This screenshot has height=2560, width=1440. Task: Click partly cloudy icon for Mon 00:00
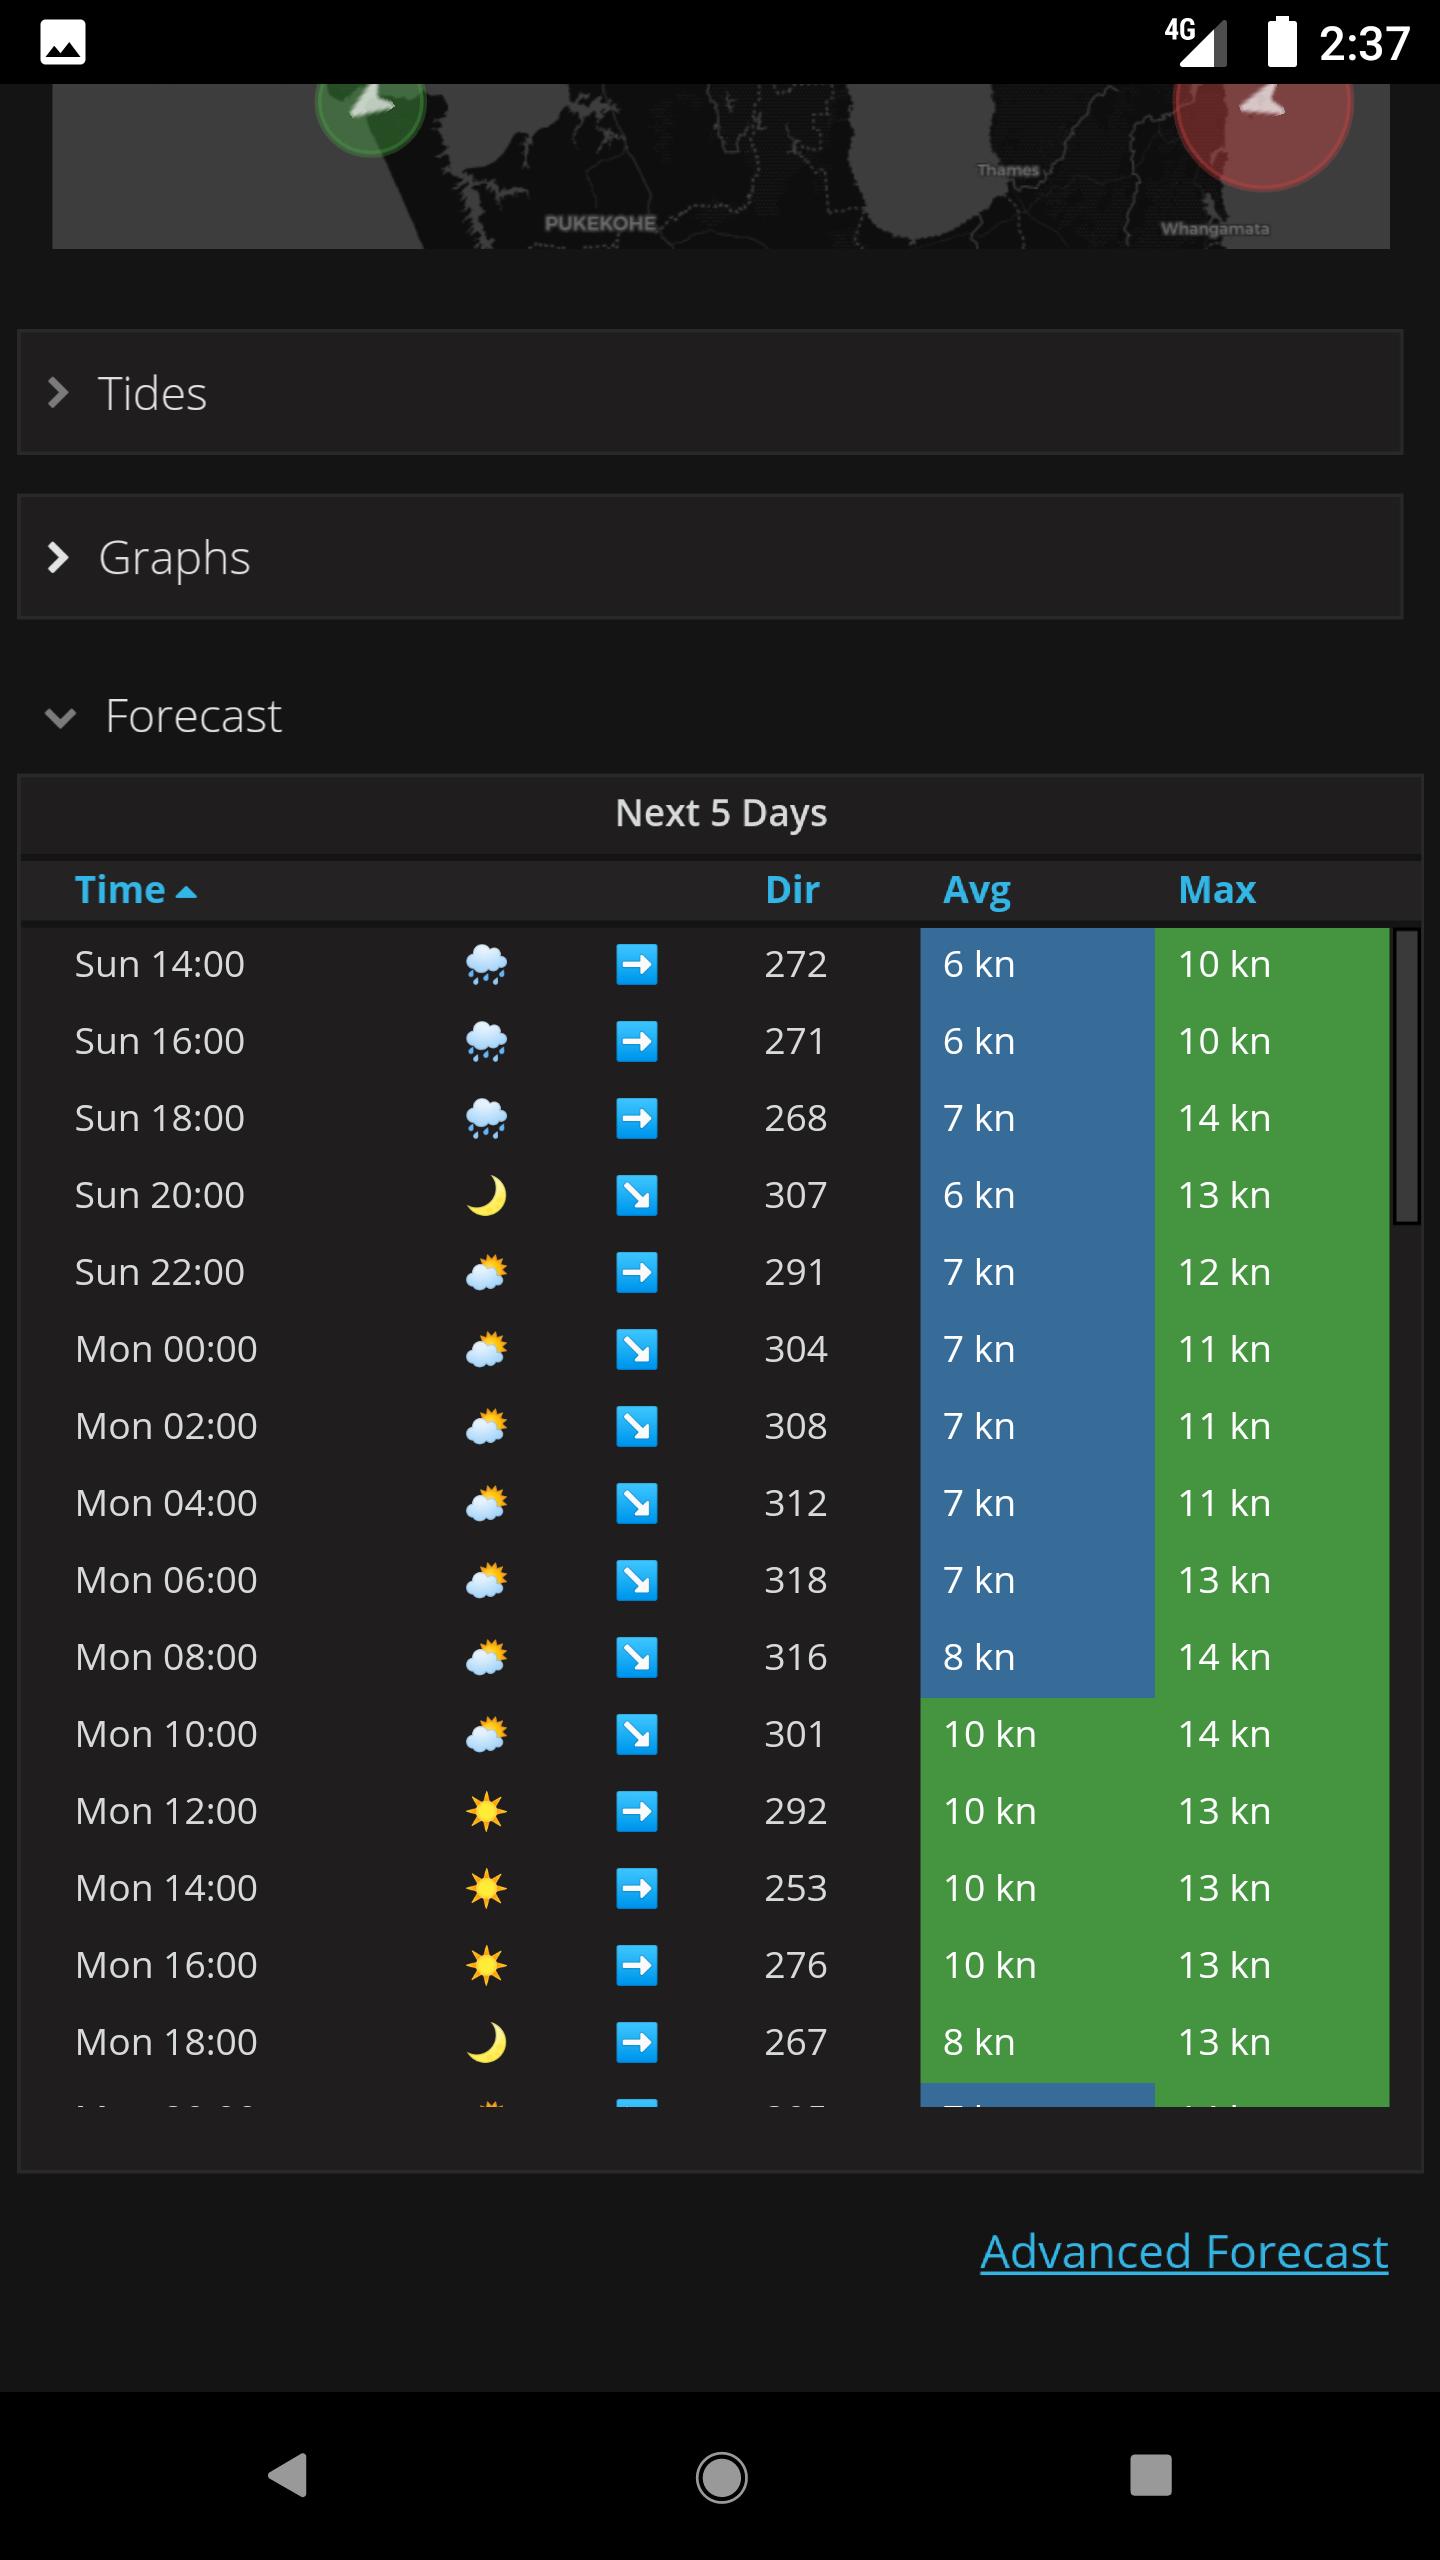pyautogui.click(x=486, y=1350)
